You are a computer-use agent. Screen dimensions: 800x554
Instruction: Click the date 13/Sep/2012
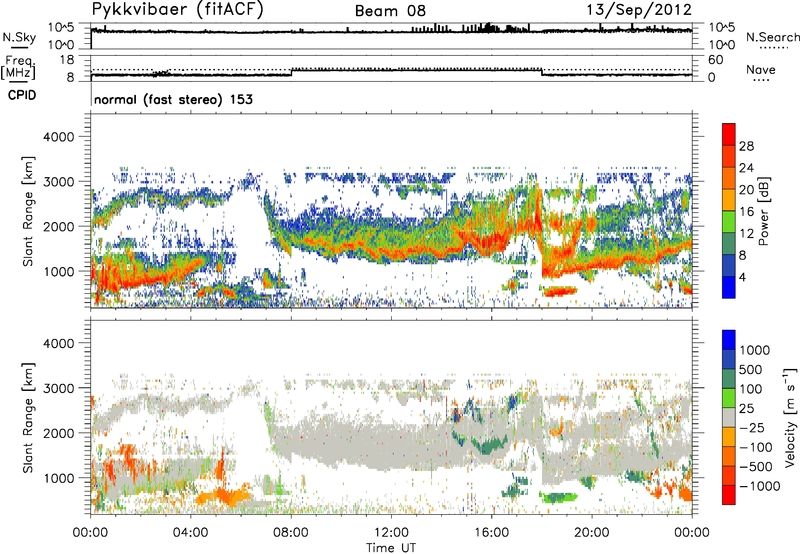639,10
